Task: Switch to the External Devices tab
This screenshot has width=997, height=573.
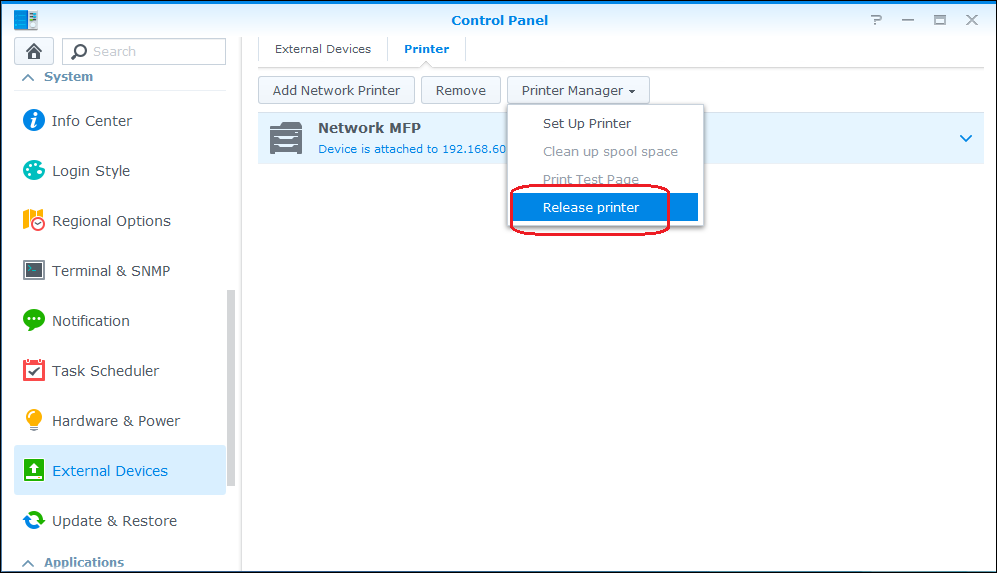Action: (x=323, y=49)
